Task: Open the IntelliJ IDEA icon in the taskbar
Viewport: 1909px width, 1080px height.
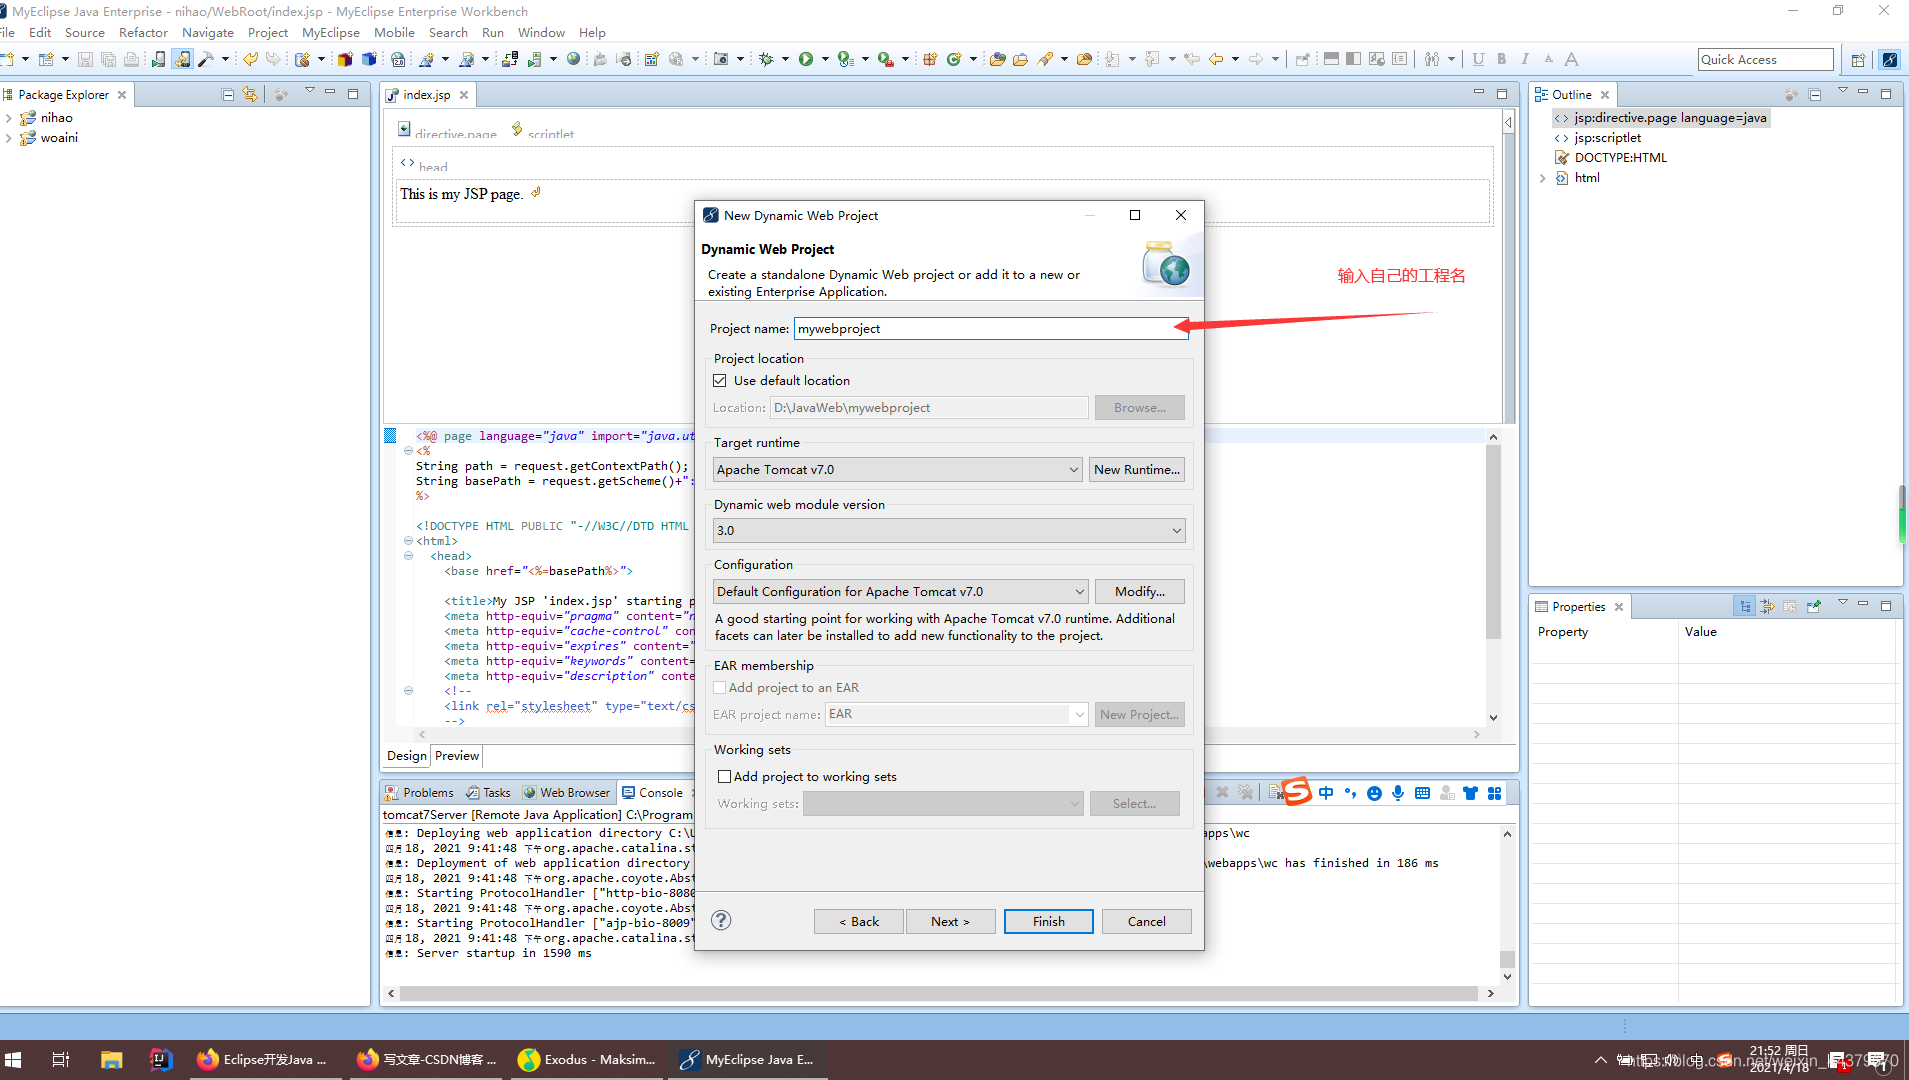Action: pyautogui.click(x=160, y=1059)
